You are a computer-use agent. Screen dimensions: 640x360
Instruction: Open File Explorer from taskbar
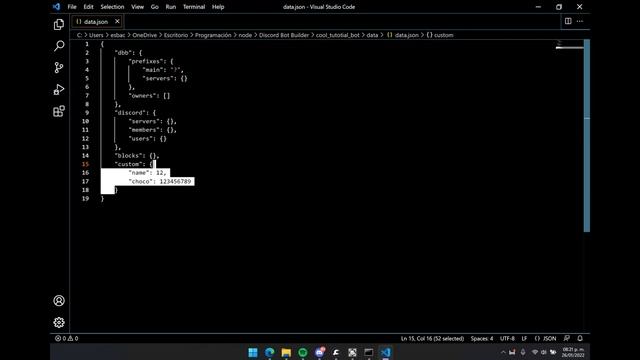pos(286,352)
